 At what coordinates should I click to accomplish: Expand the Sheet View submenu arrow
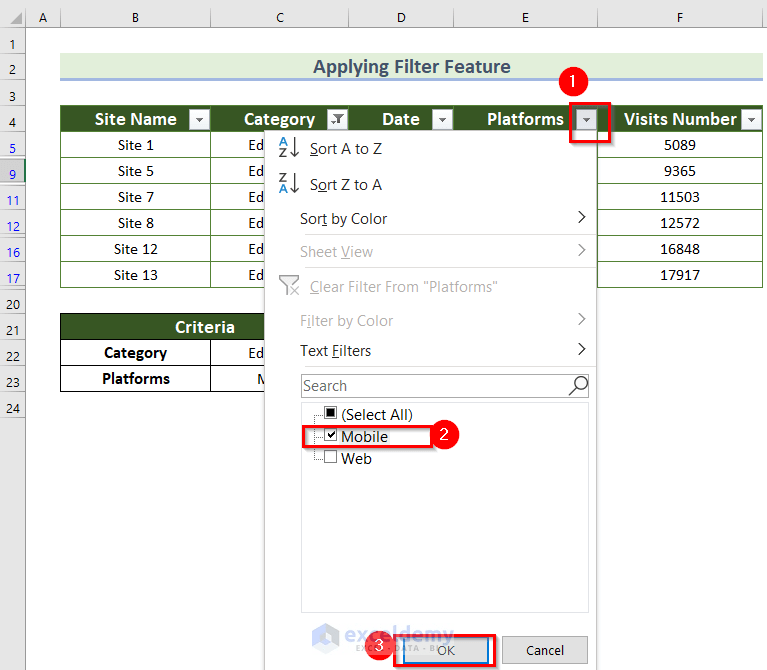pyautogui.click(x=581, y=250)
